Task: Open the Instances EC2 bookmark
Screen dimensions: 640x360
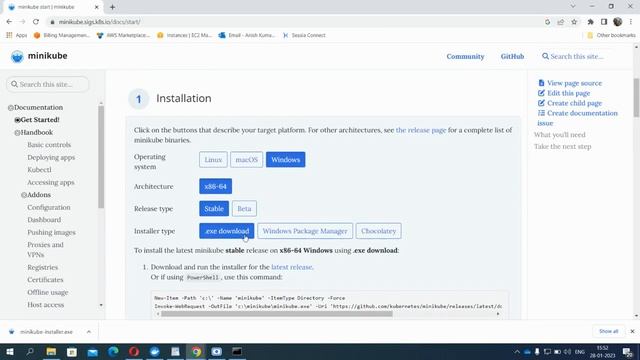Action: pos(184,35)
